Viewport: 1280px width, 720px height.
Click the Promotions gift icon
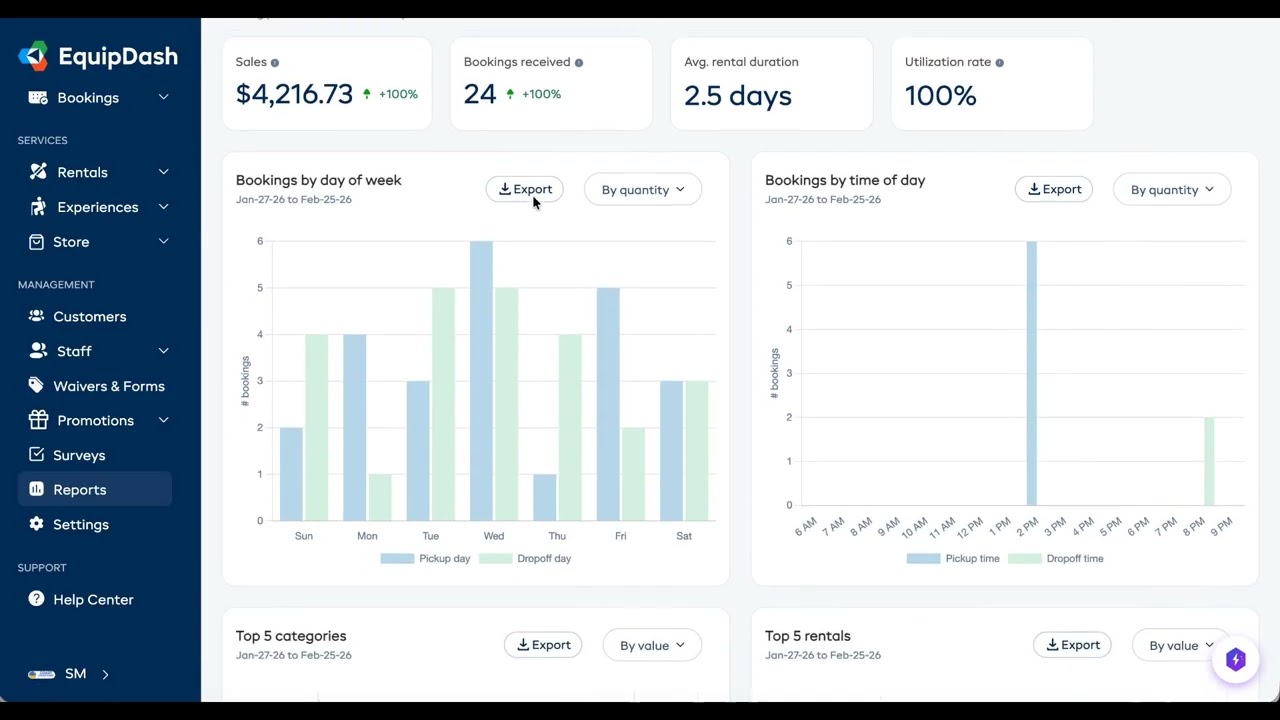pyautogui.click(x=38, y=420)
